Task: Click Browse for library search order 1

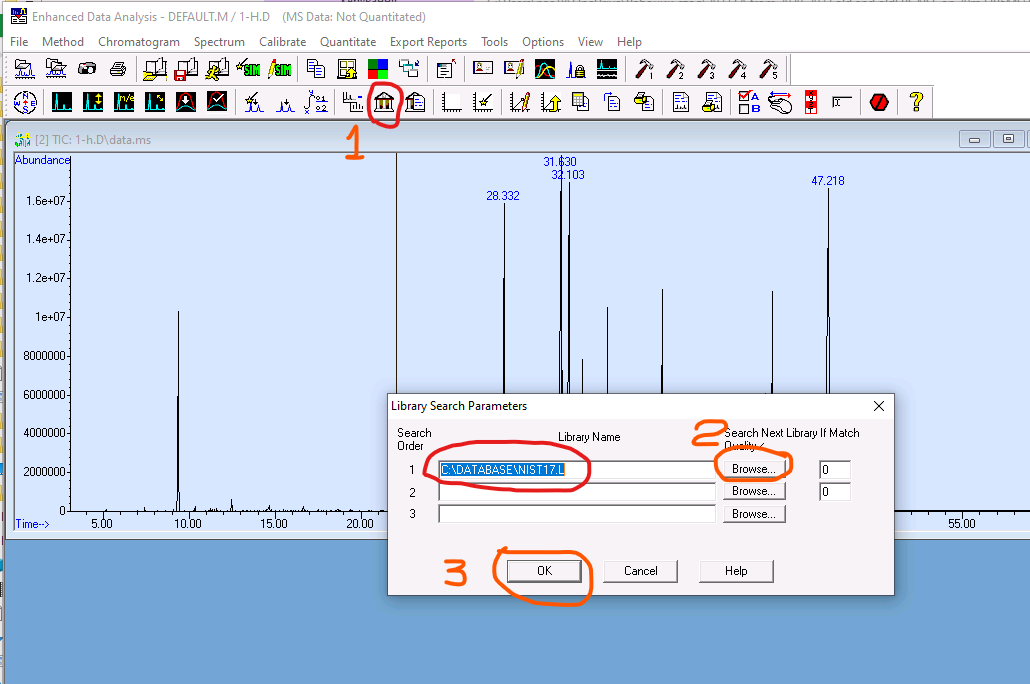Action: pyautogui.click(x=752, y=469)
